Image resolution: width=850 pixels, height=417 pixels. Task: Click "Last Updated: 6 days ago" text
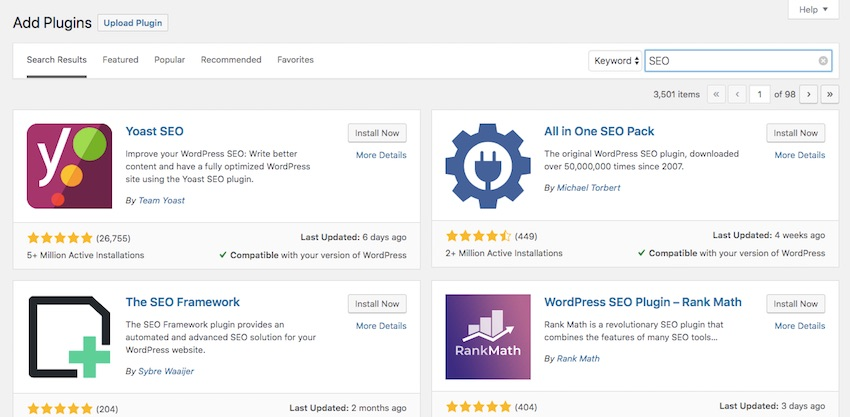coord(353,238)
